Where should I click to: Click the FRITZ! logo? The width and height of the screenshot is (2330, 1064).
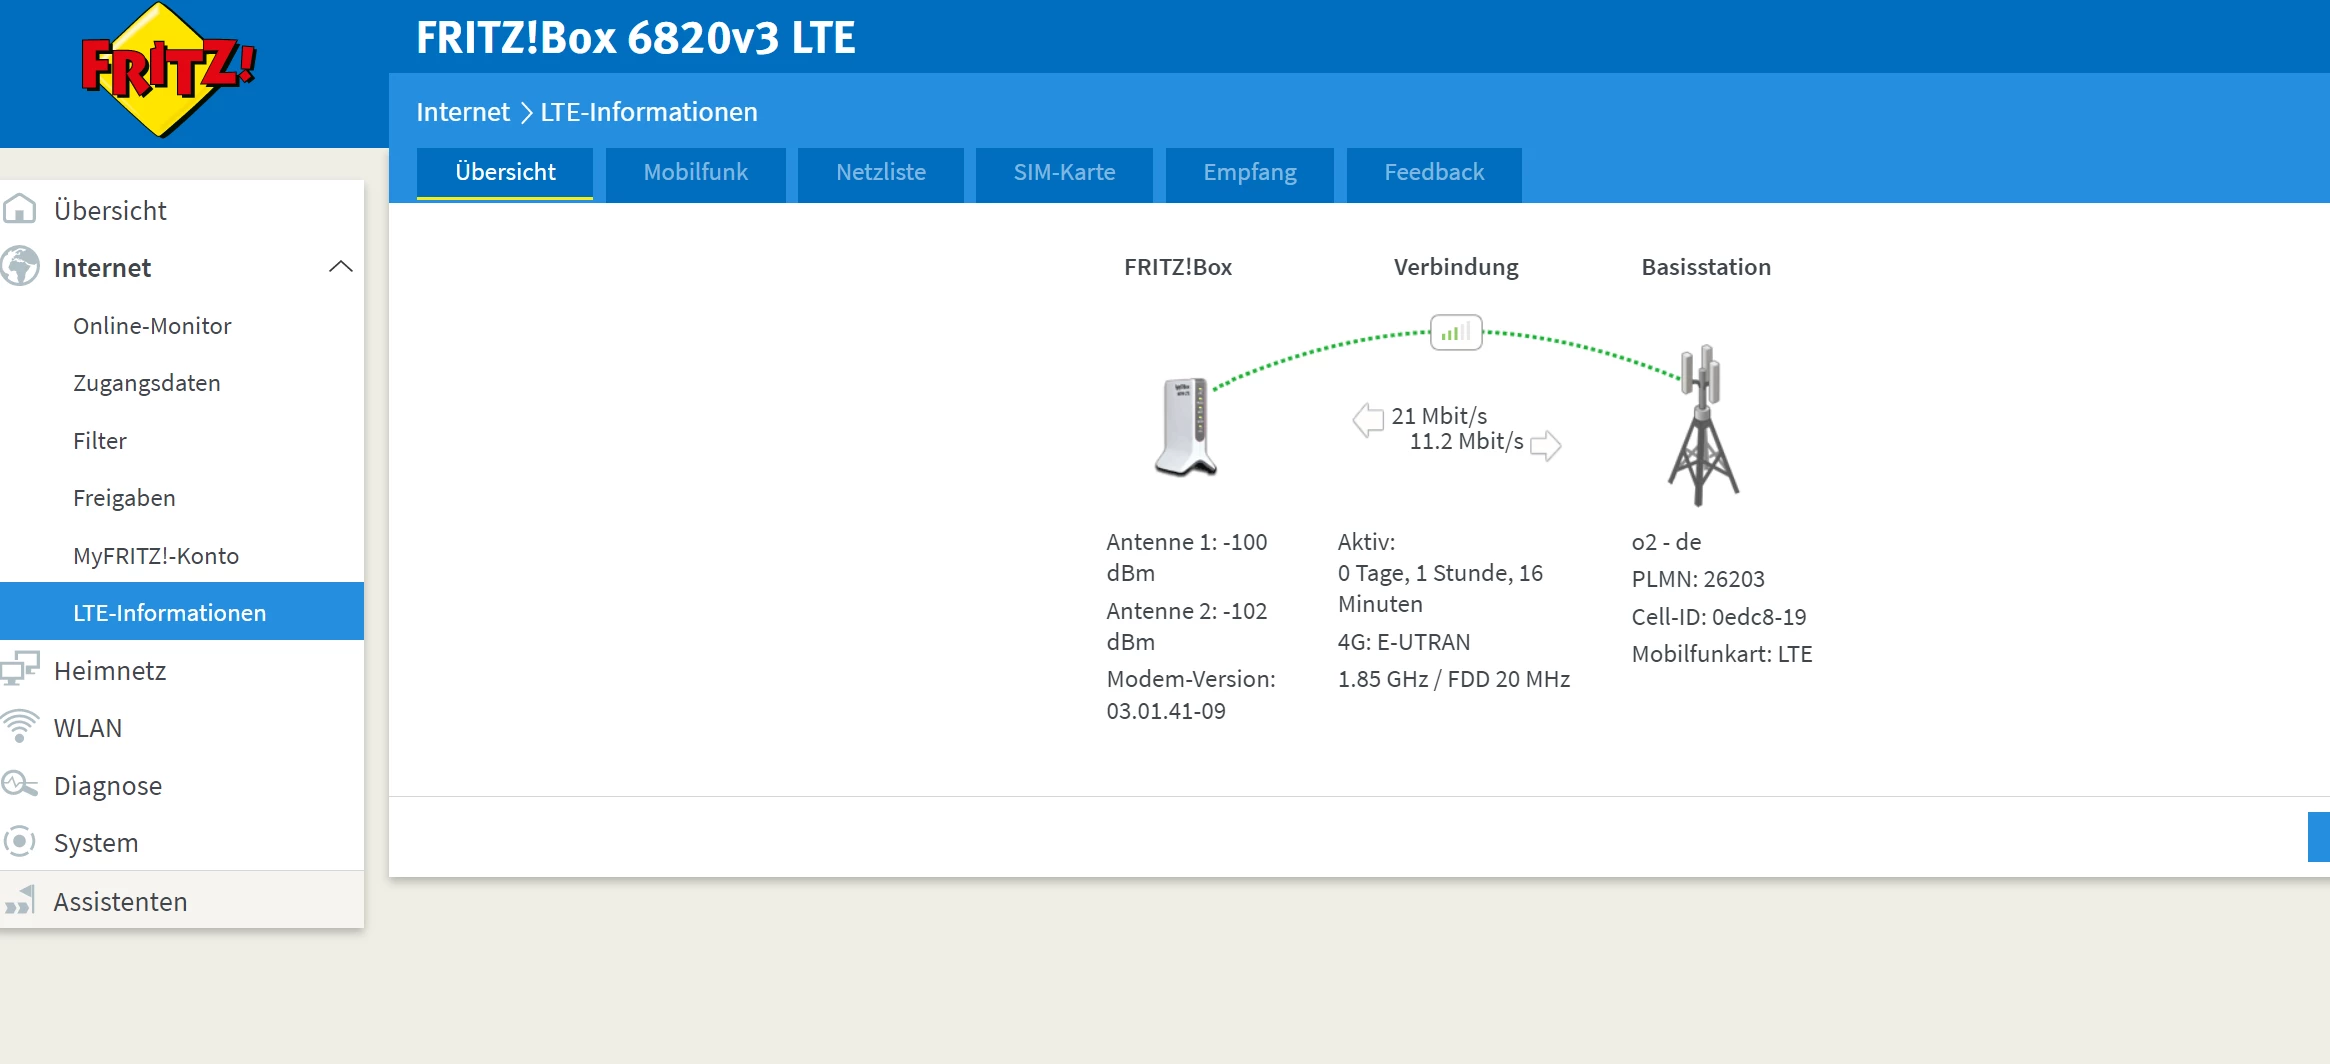click(168, 70)
